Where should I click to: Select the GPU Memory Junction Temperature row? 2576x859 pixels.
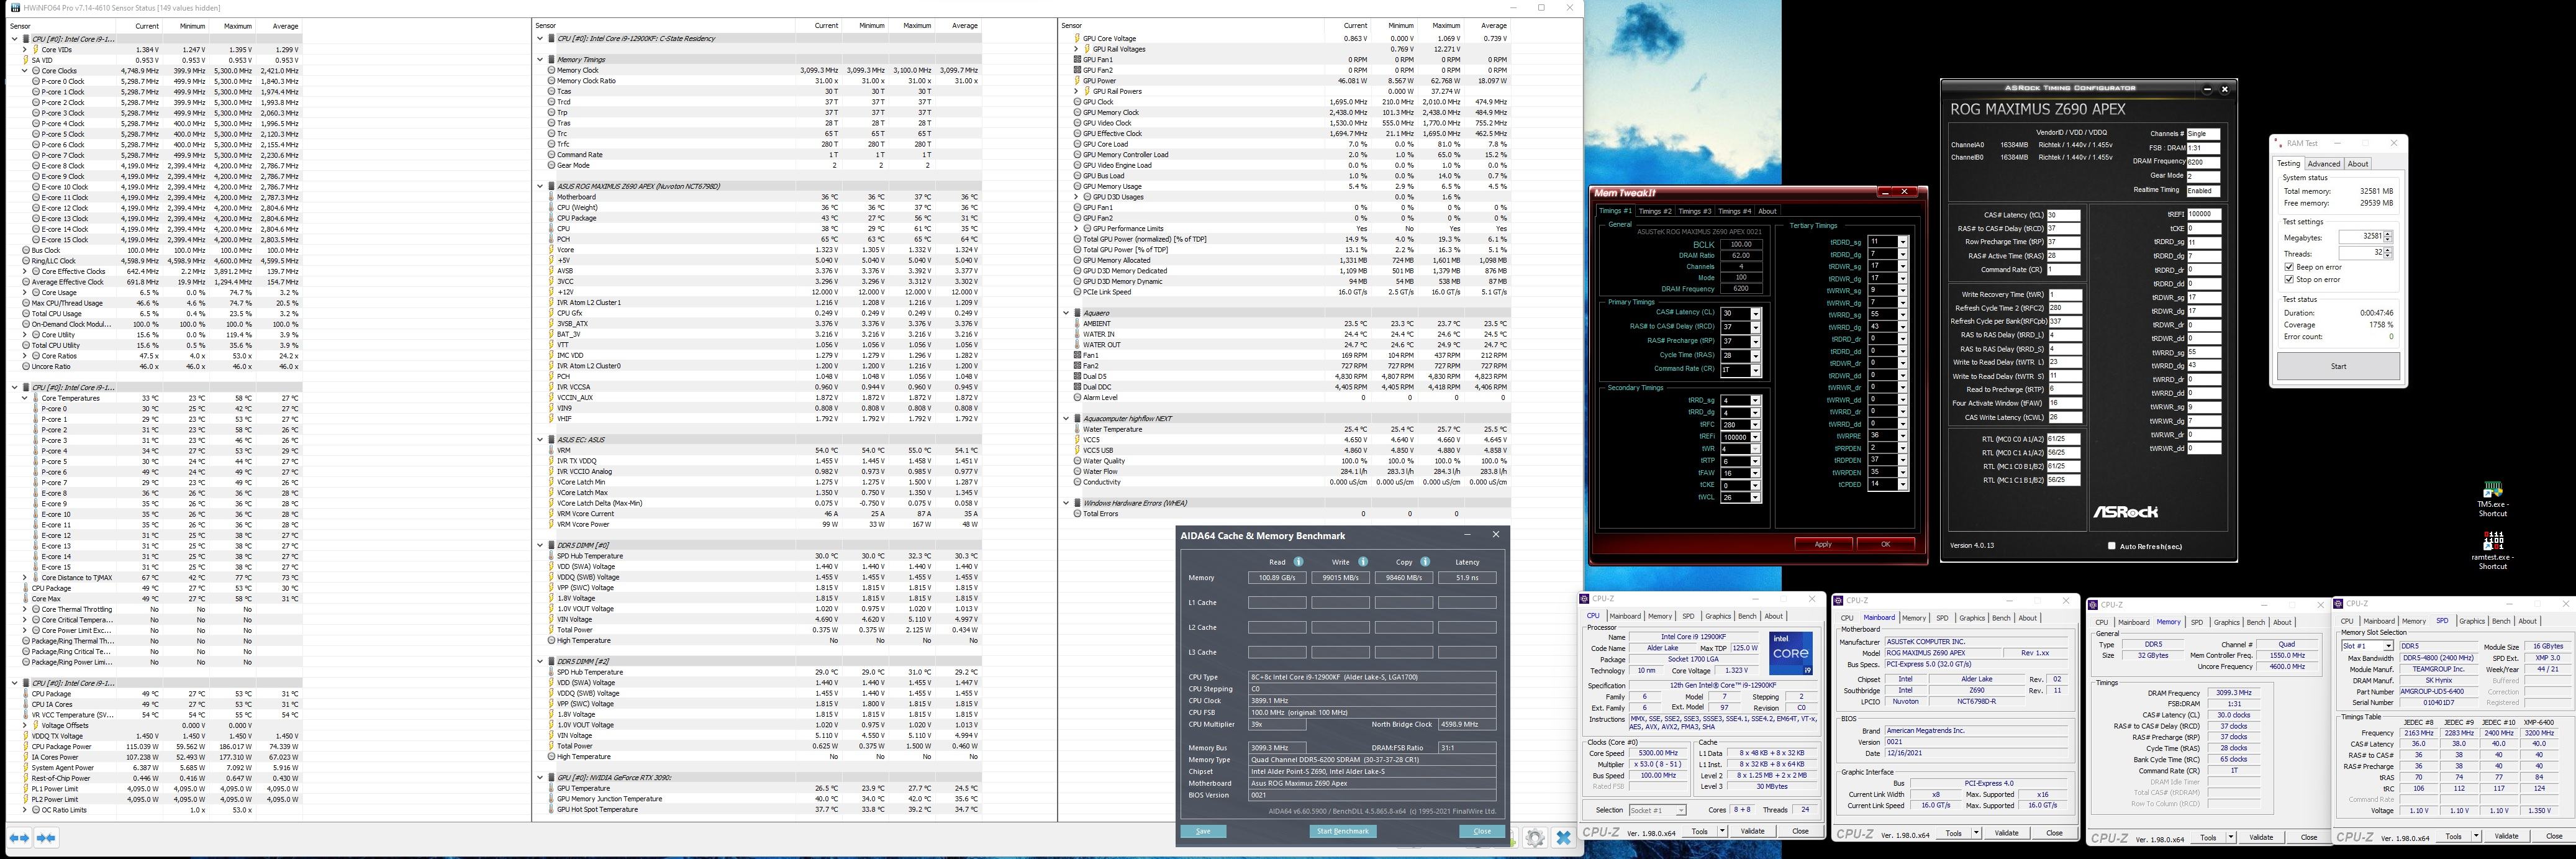758,799
